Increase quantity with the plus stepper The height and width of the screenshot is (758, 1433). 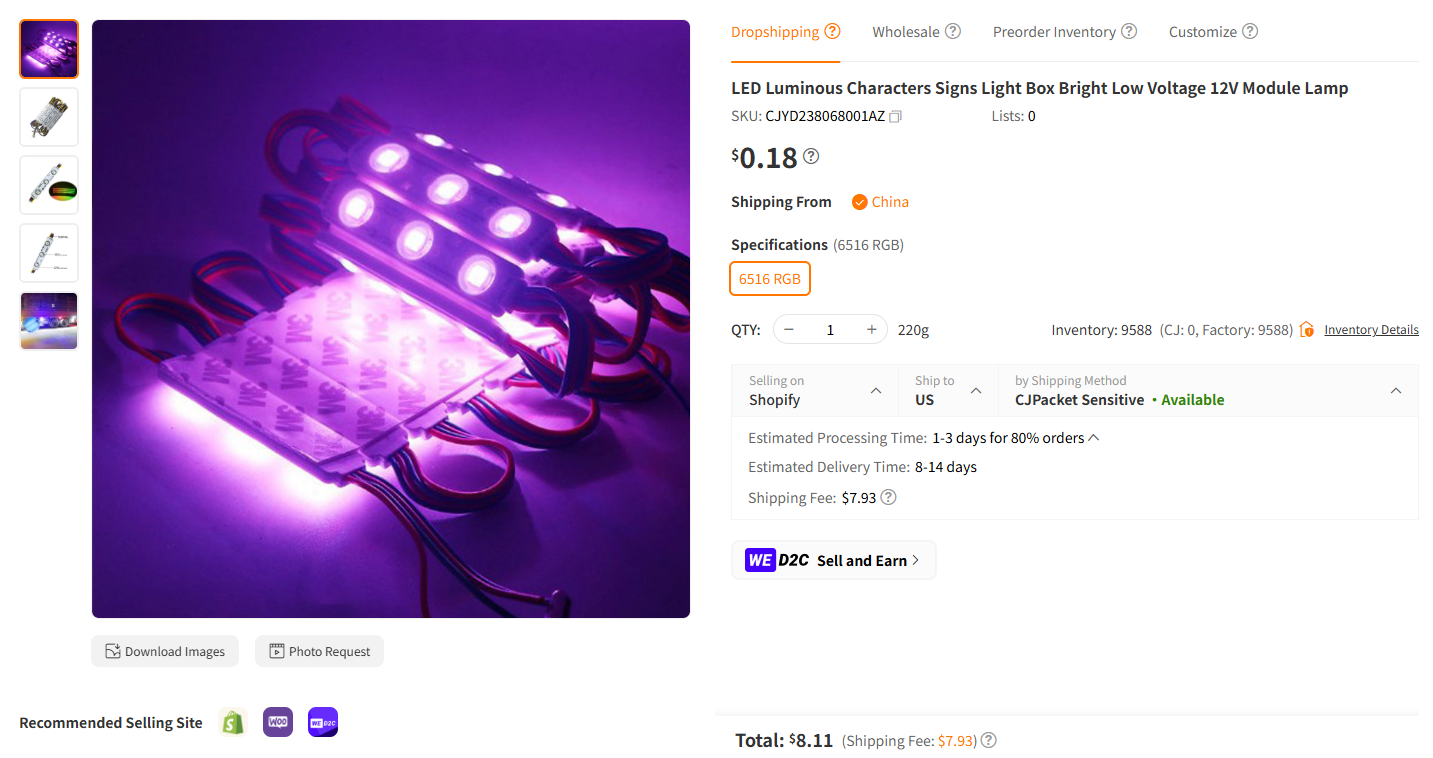871,329
